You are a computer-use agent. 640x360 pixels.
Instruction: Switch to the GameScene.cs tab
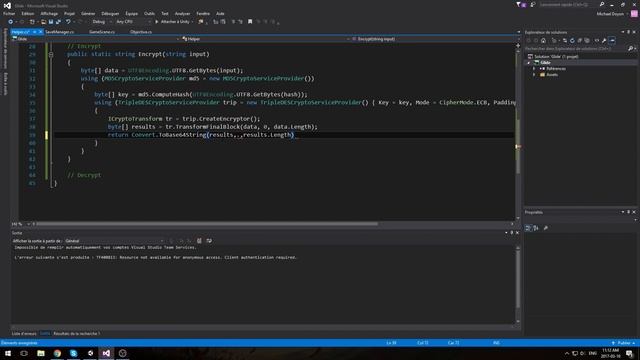102,32
